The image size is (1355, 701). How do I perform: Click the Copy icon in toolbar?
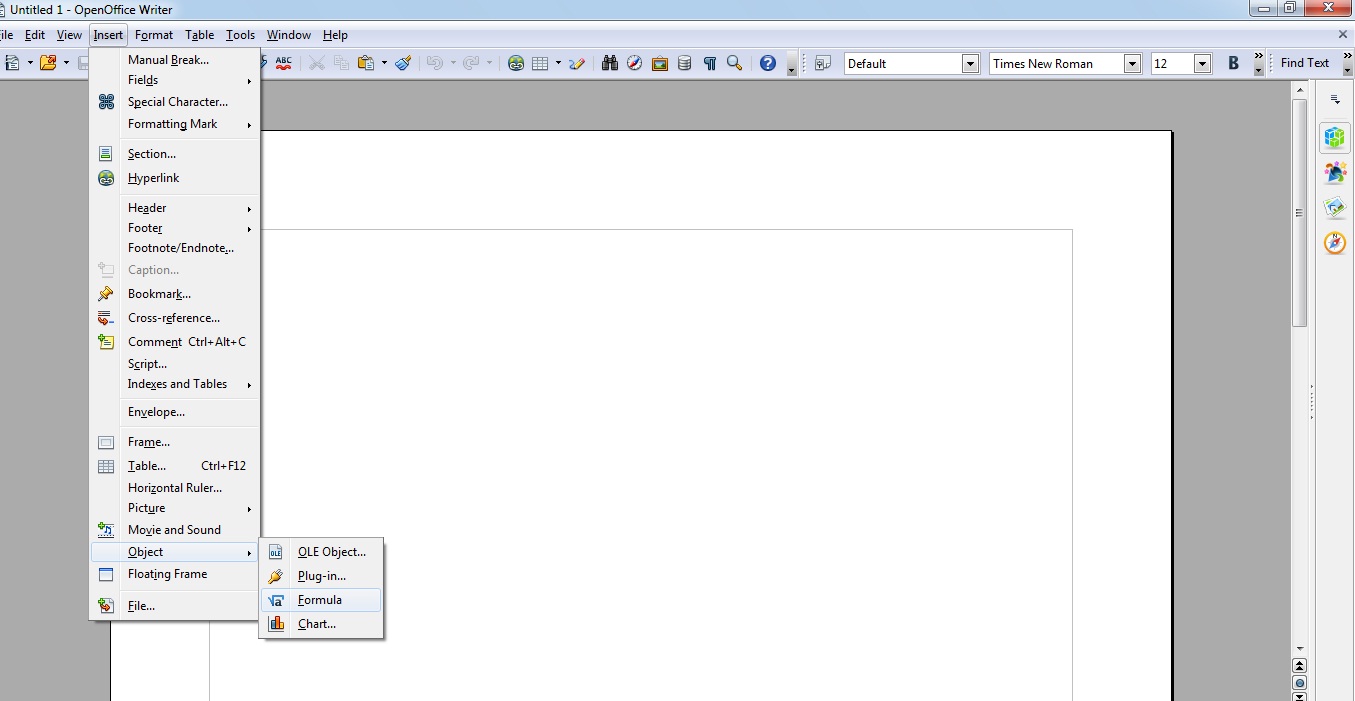click(x=342, y=63)
